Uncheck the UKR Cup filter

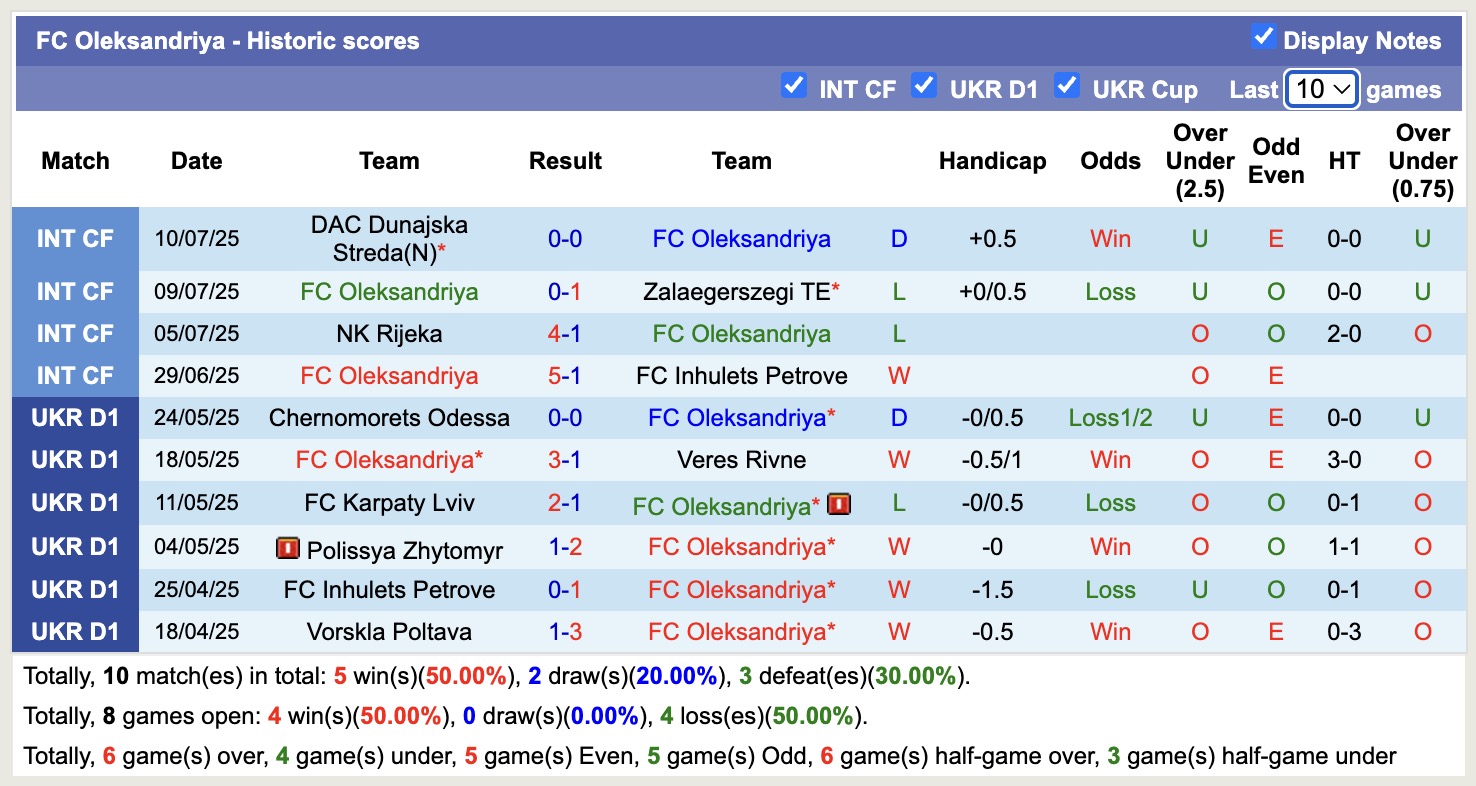tap(1067, 86)
